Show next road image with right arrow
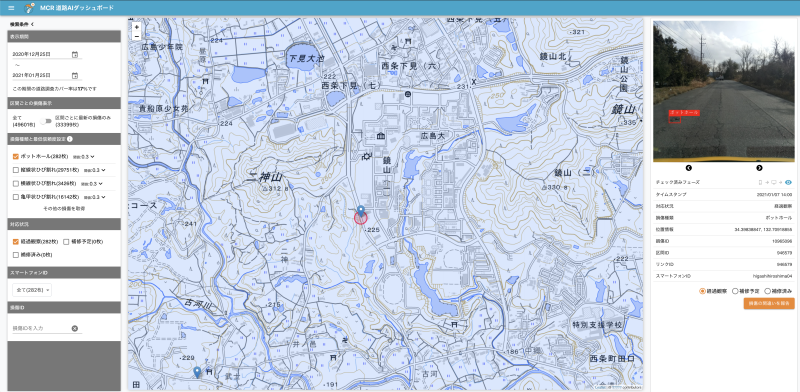 [x=759, y=168]
